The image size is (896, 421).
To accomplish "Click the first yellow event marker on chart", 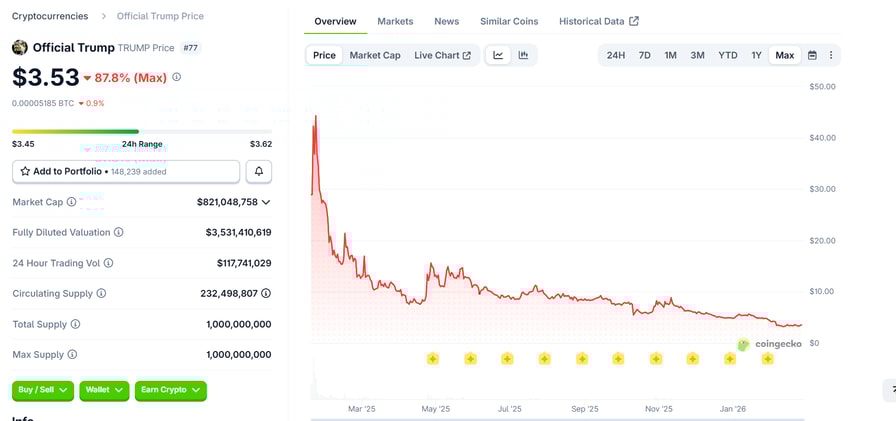I will (x=433, y=359).
